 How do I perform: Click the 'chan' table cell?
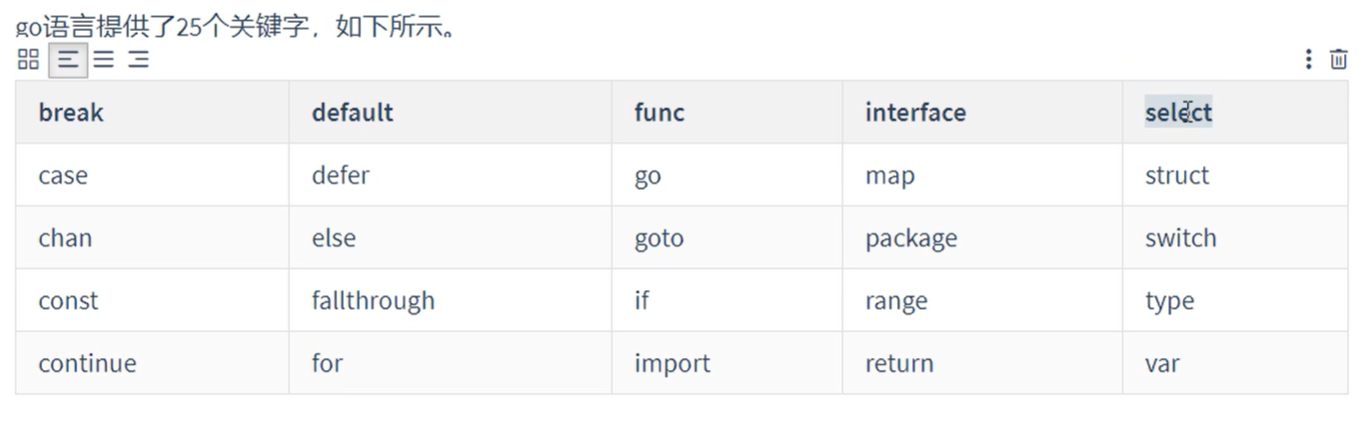pos(152,238)
